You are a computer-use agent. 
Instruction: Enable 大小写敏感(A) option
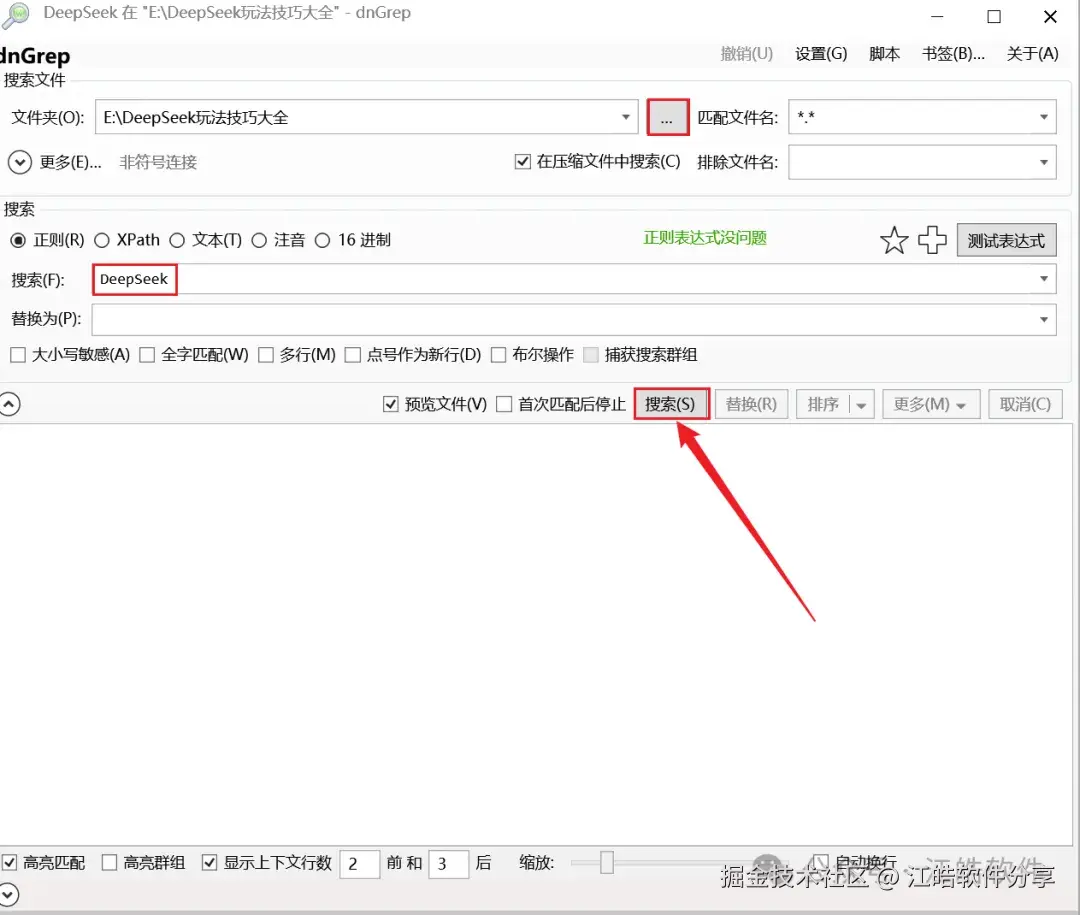click(16, 354)
